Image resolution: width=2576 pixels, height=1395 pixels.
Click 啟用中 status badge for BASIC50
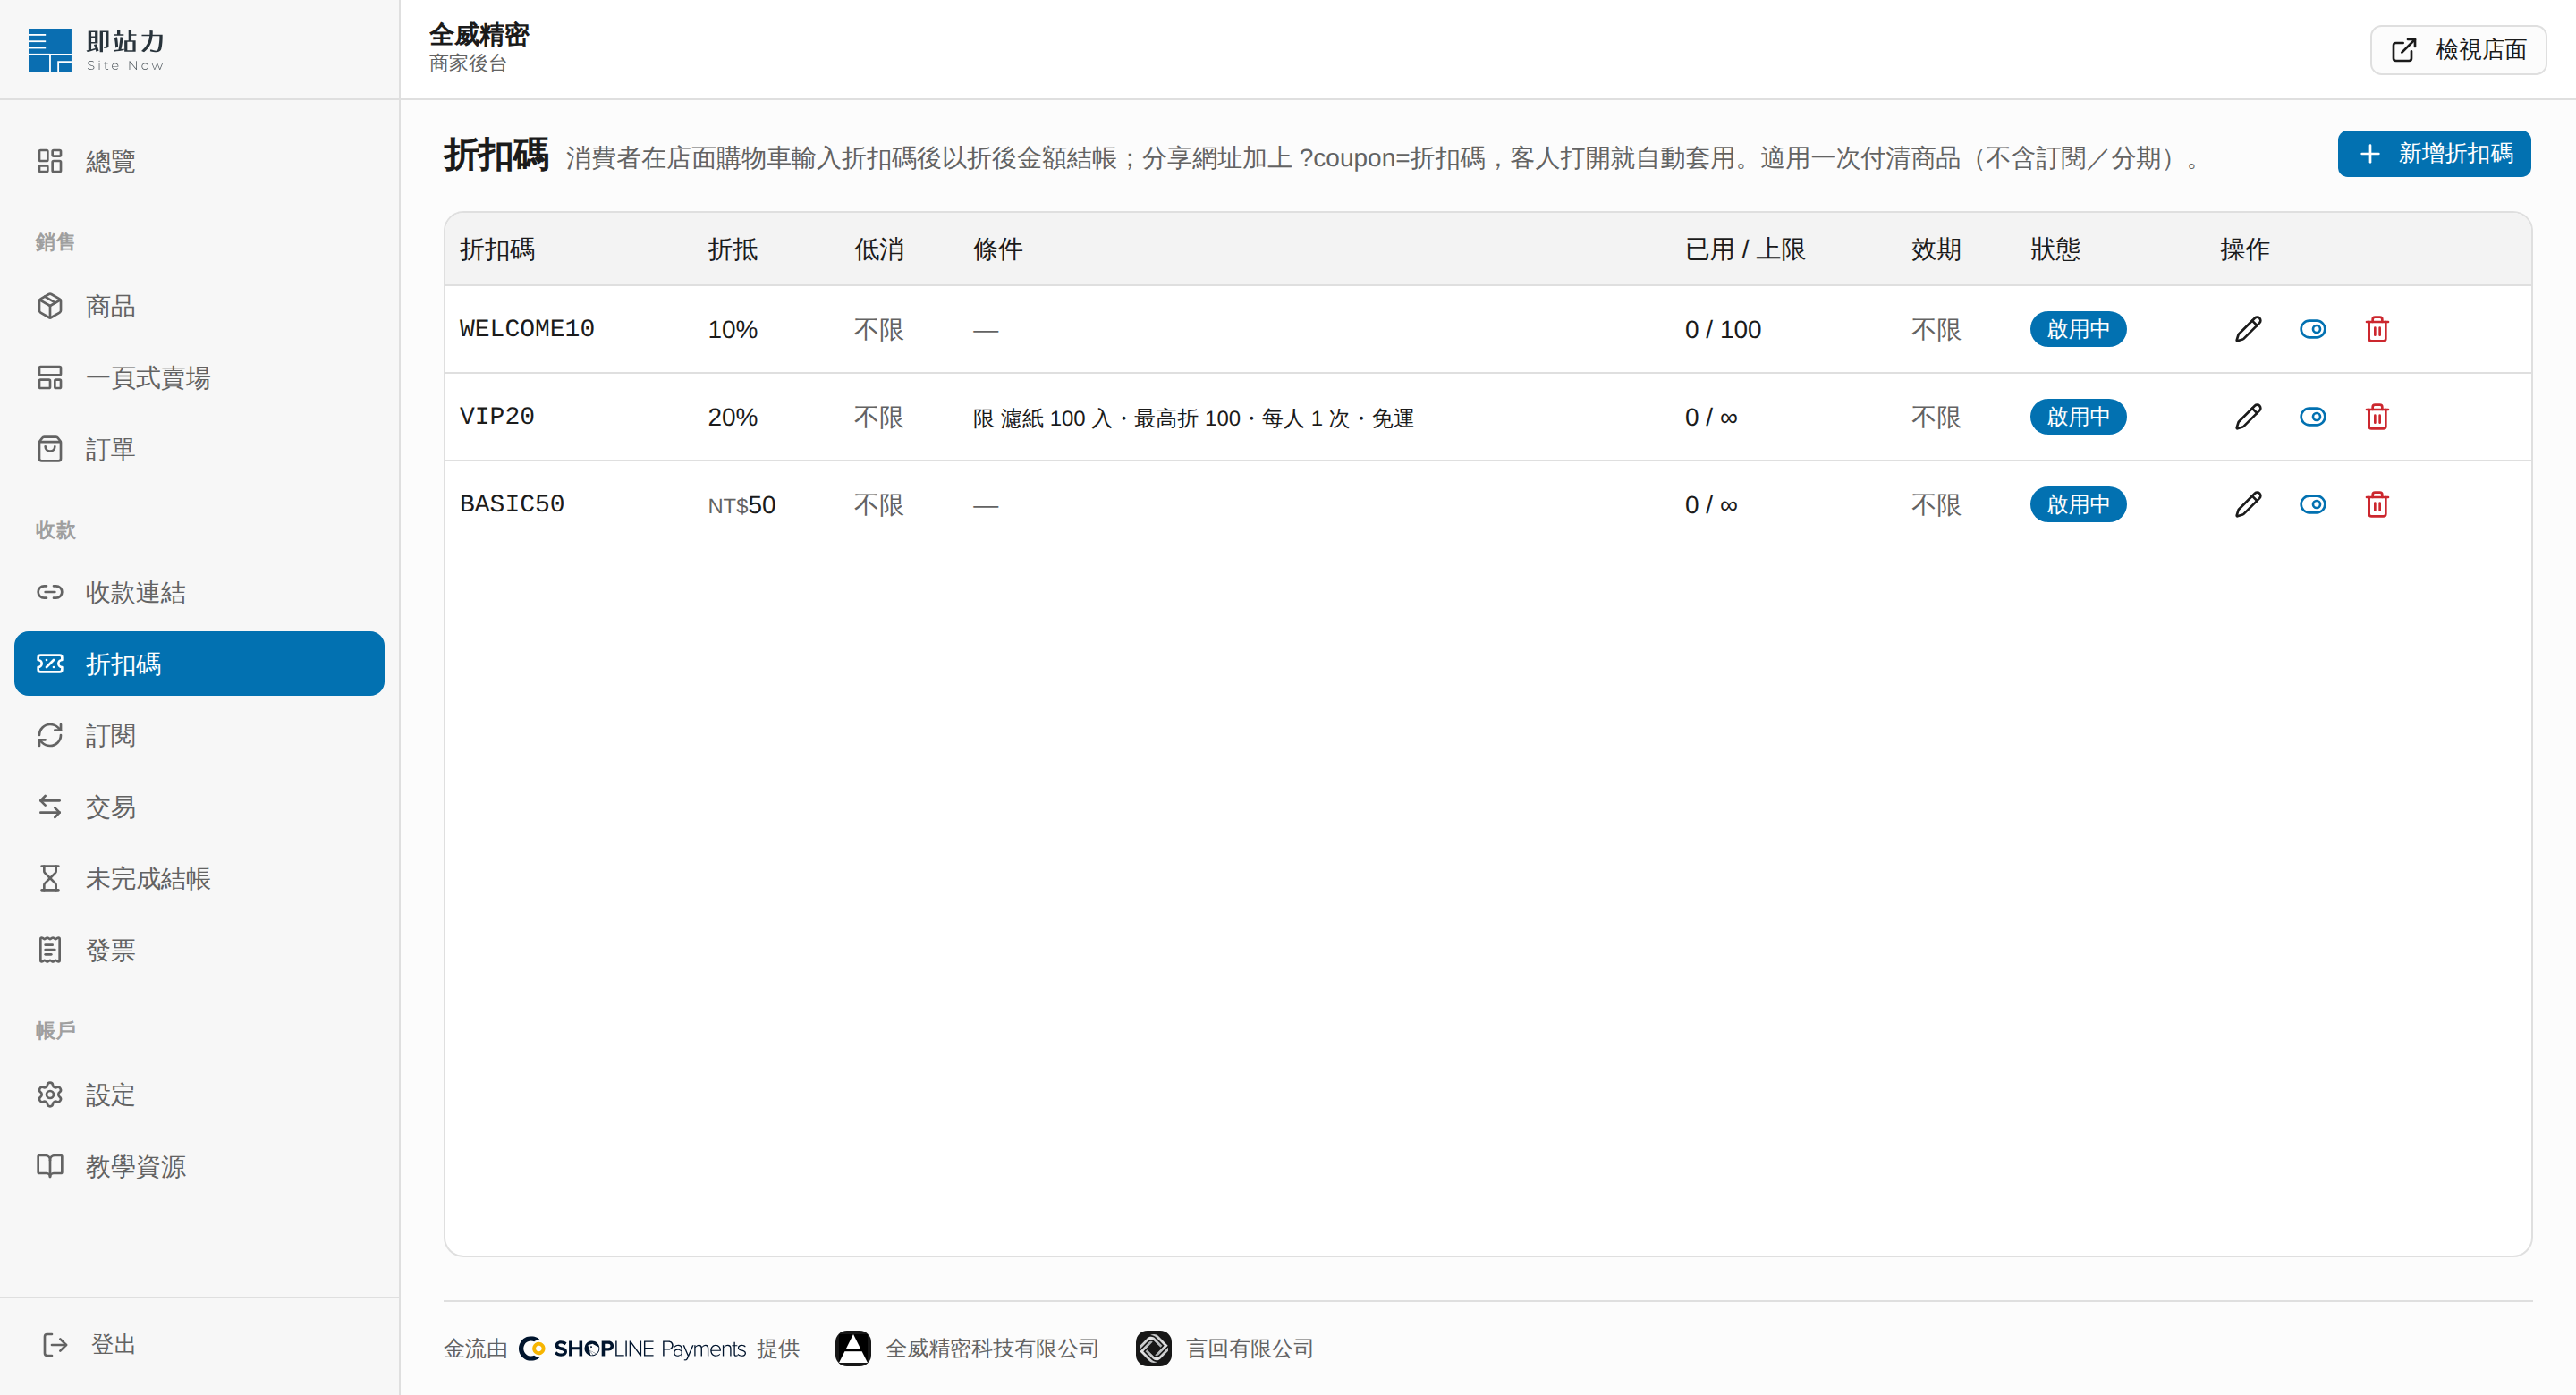(2078, 504)
